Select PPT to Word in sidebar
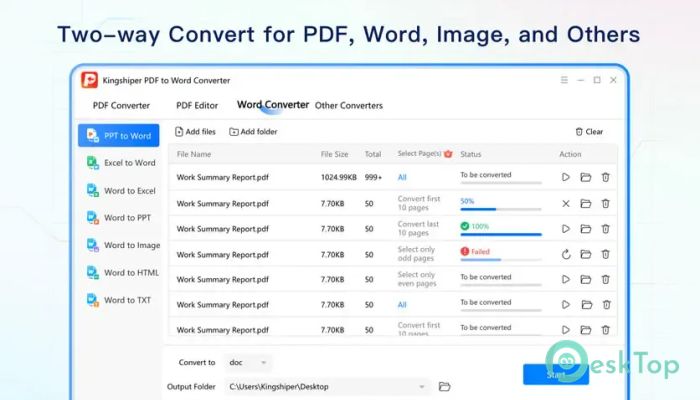This screenshot has height=400, width=700. (119, 136)
